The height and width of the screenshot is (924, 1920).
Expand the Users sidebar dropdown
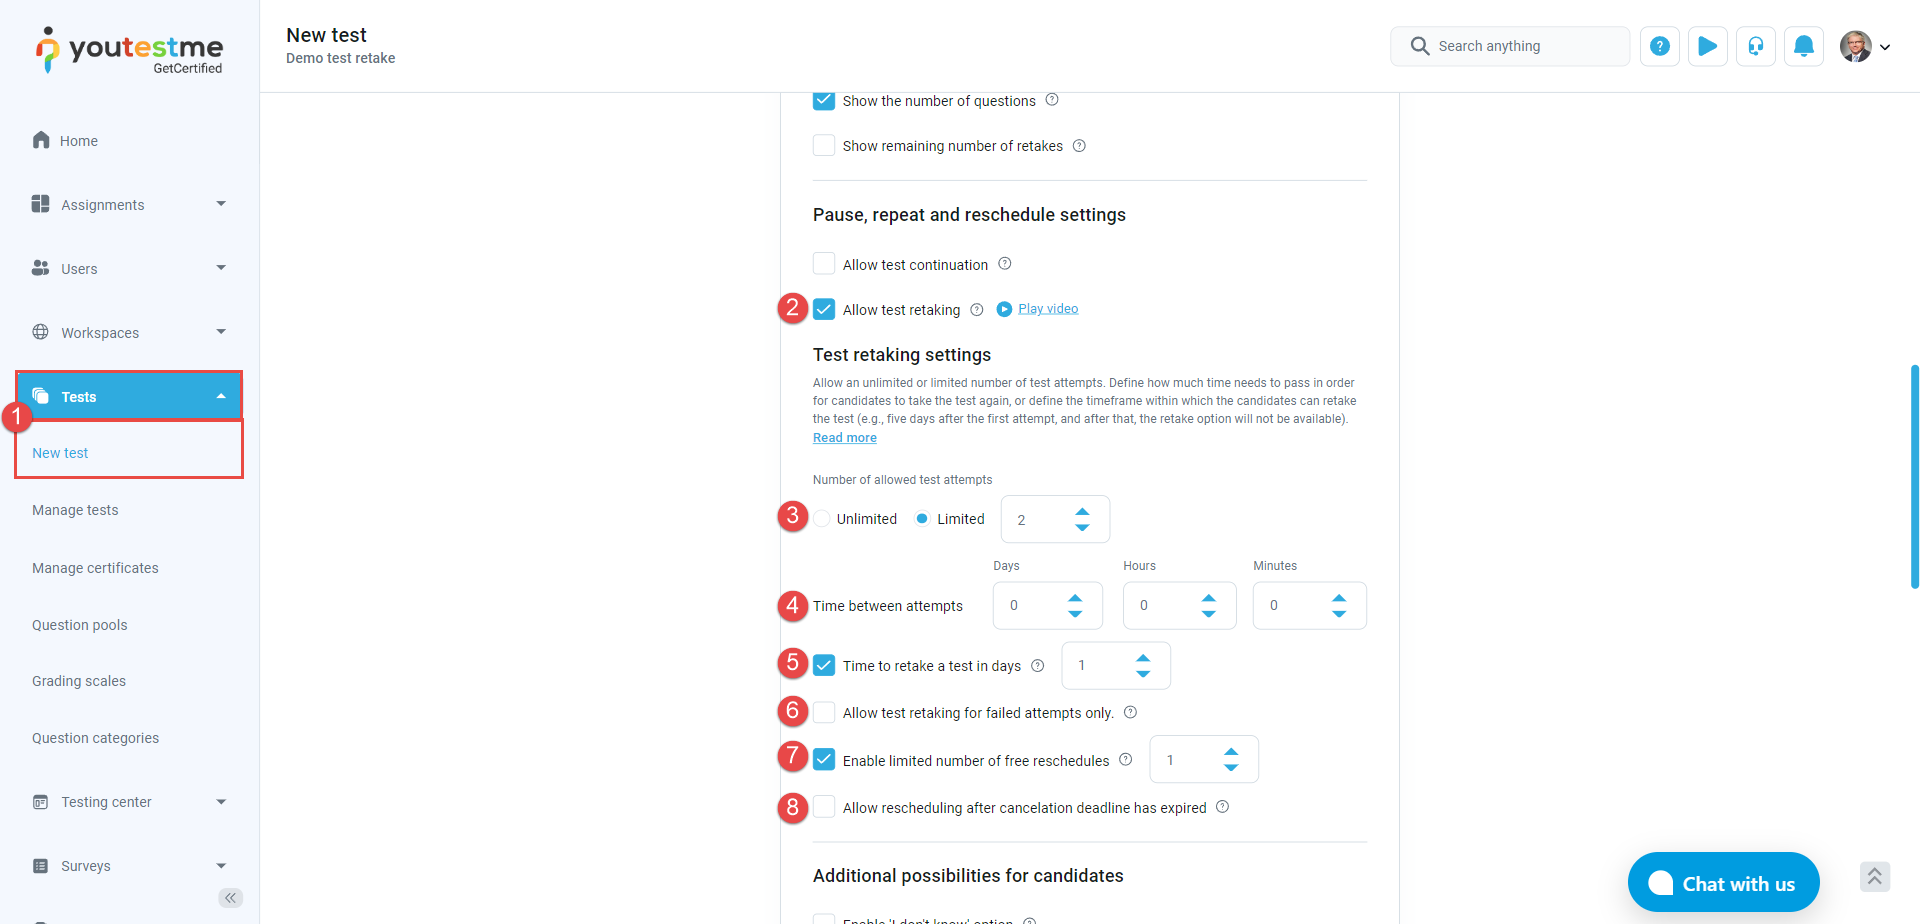(x=220, y=268)
